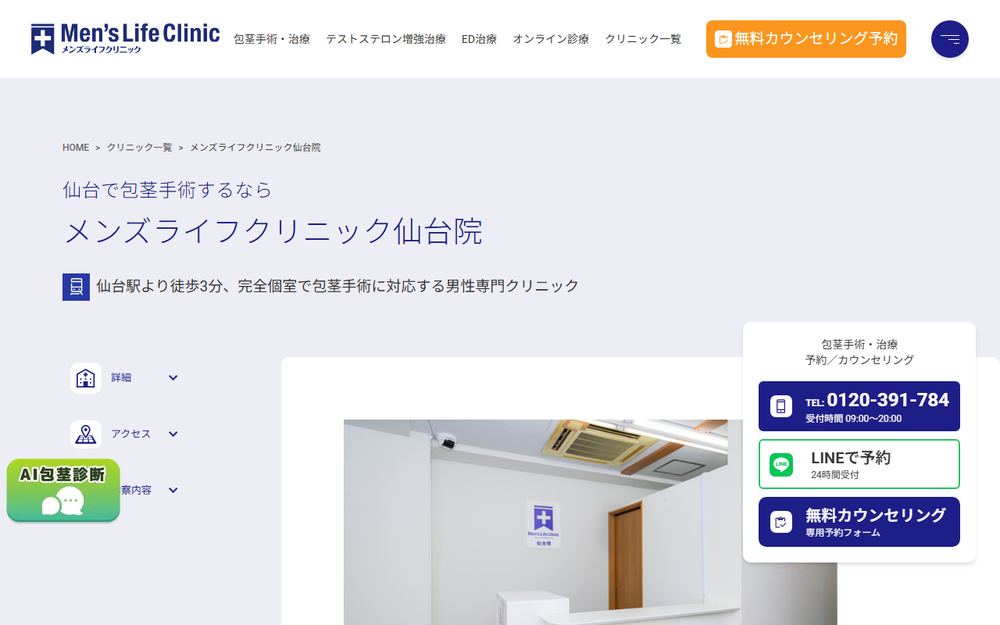Expand the 詳細 section chevron
Viewport: 1000px width, 625px height.
(173, 378)
